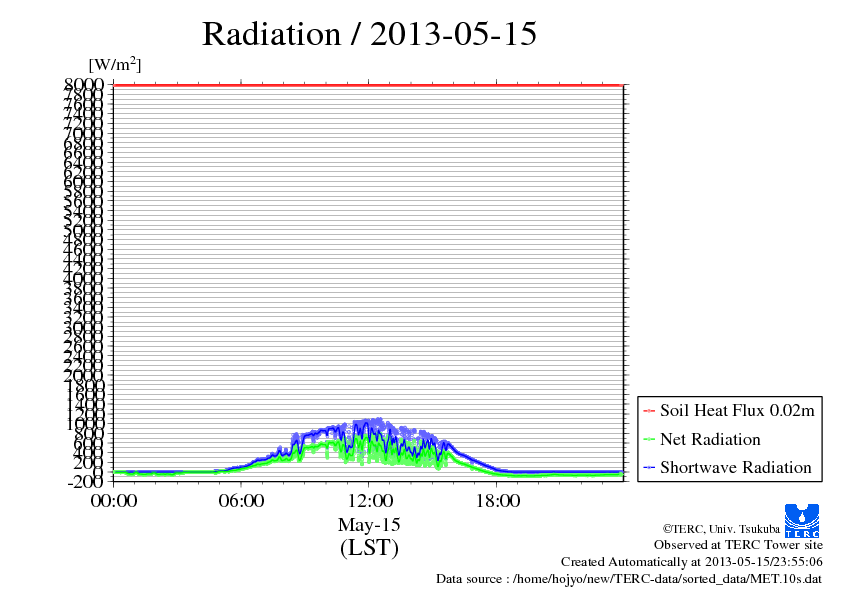
Task: Click the 'Data source' file path line
Action: click(x=629, y=579)
